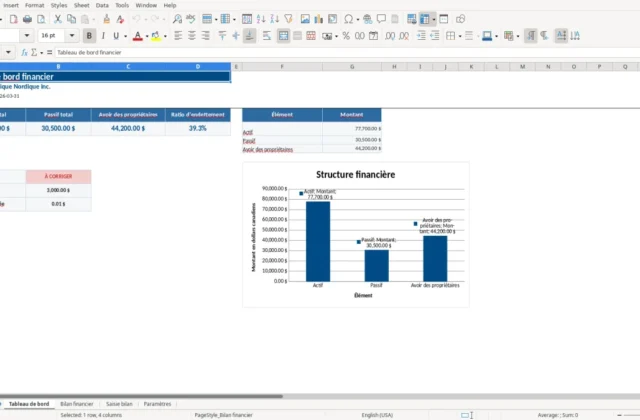This screenshot has width=640, height=420.
Task: Toggle the AutoFilter funnel
Action: pos(289,19)
